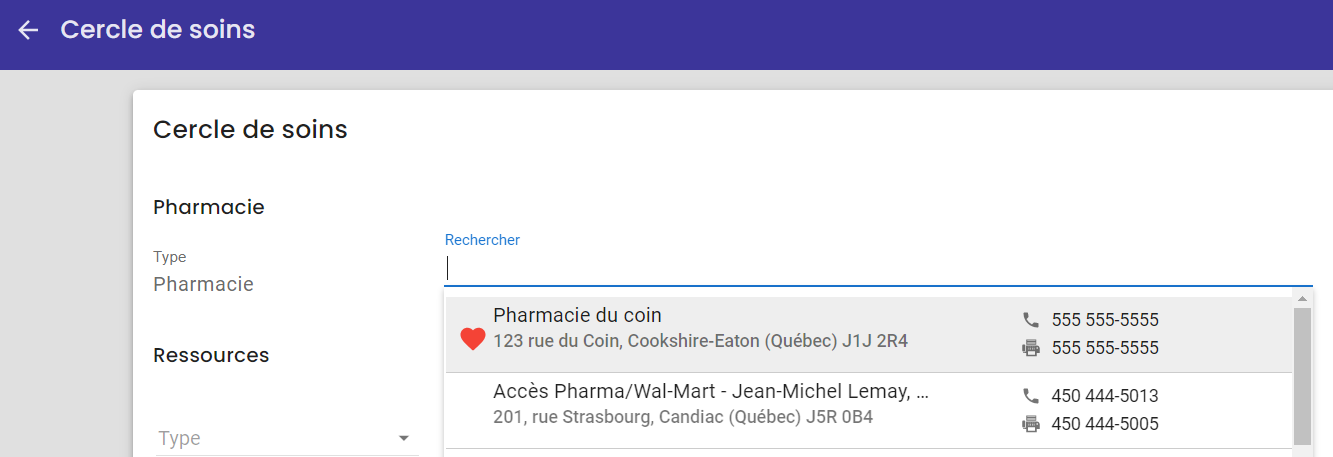Open the Type dropdown under Ressources
Screen dimensions: 1333x457
(287, 438)
